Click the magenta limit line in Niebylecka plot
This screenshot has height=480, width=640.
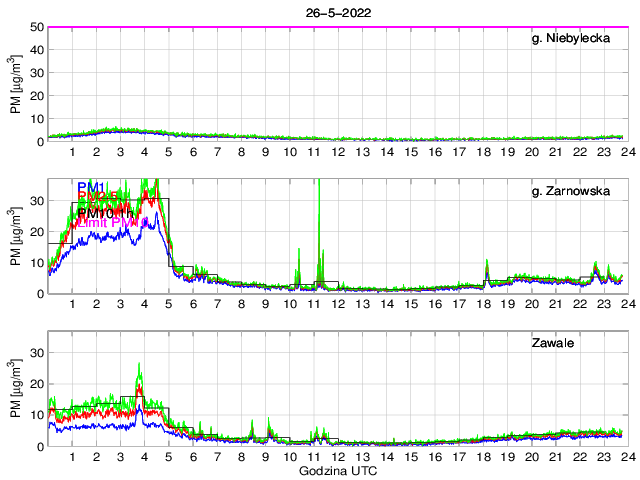coord(336,27)
